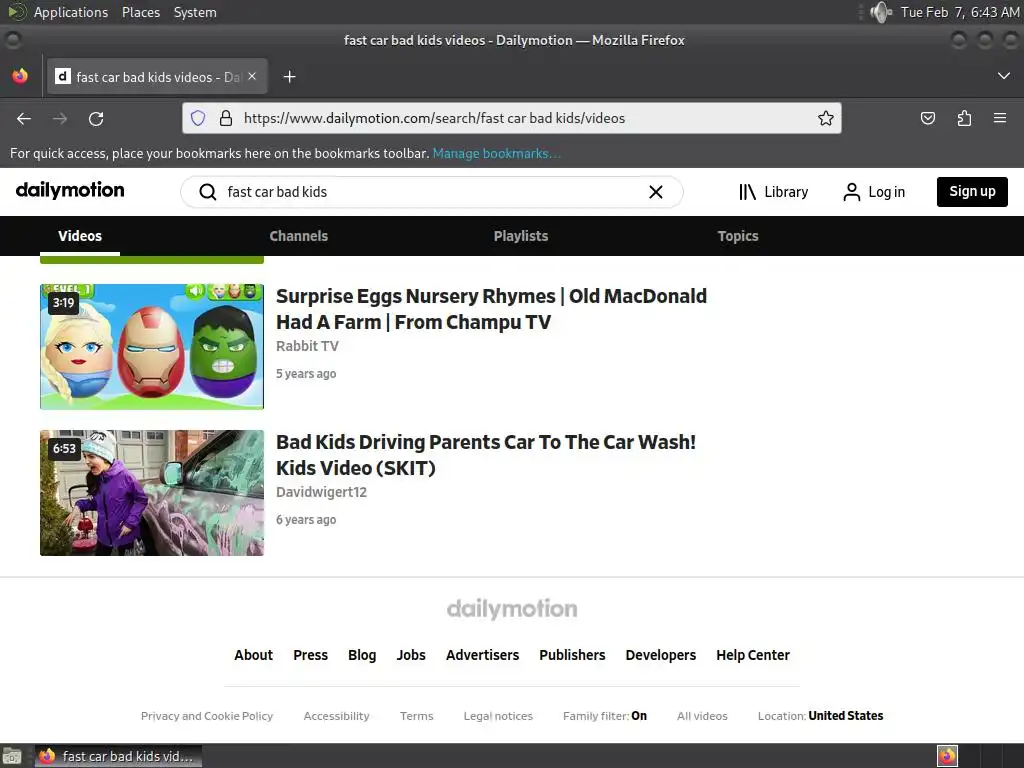
Task: Click the volume speaker icon in top panel
Action: click(880, 12)
